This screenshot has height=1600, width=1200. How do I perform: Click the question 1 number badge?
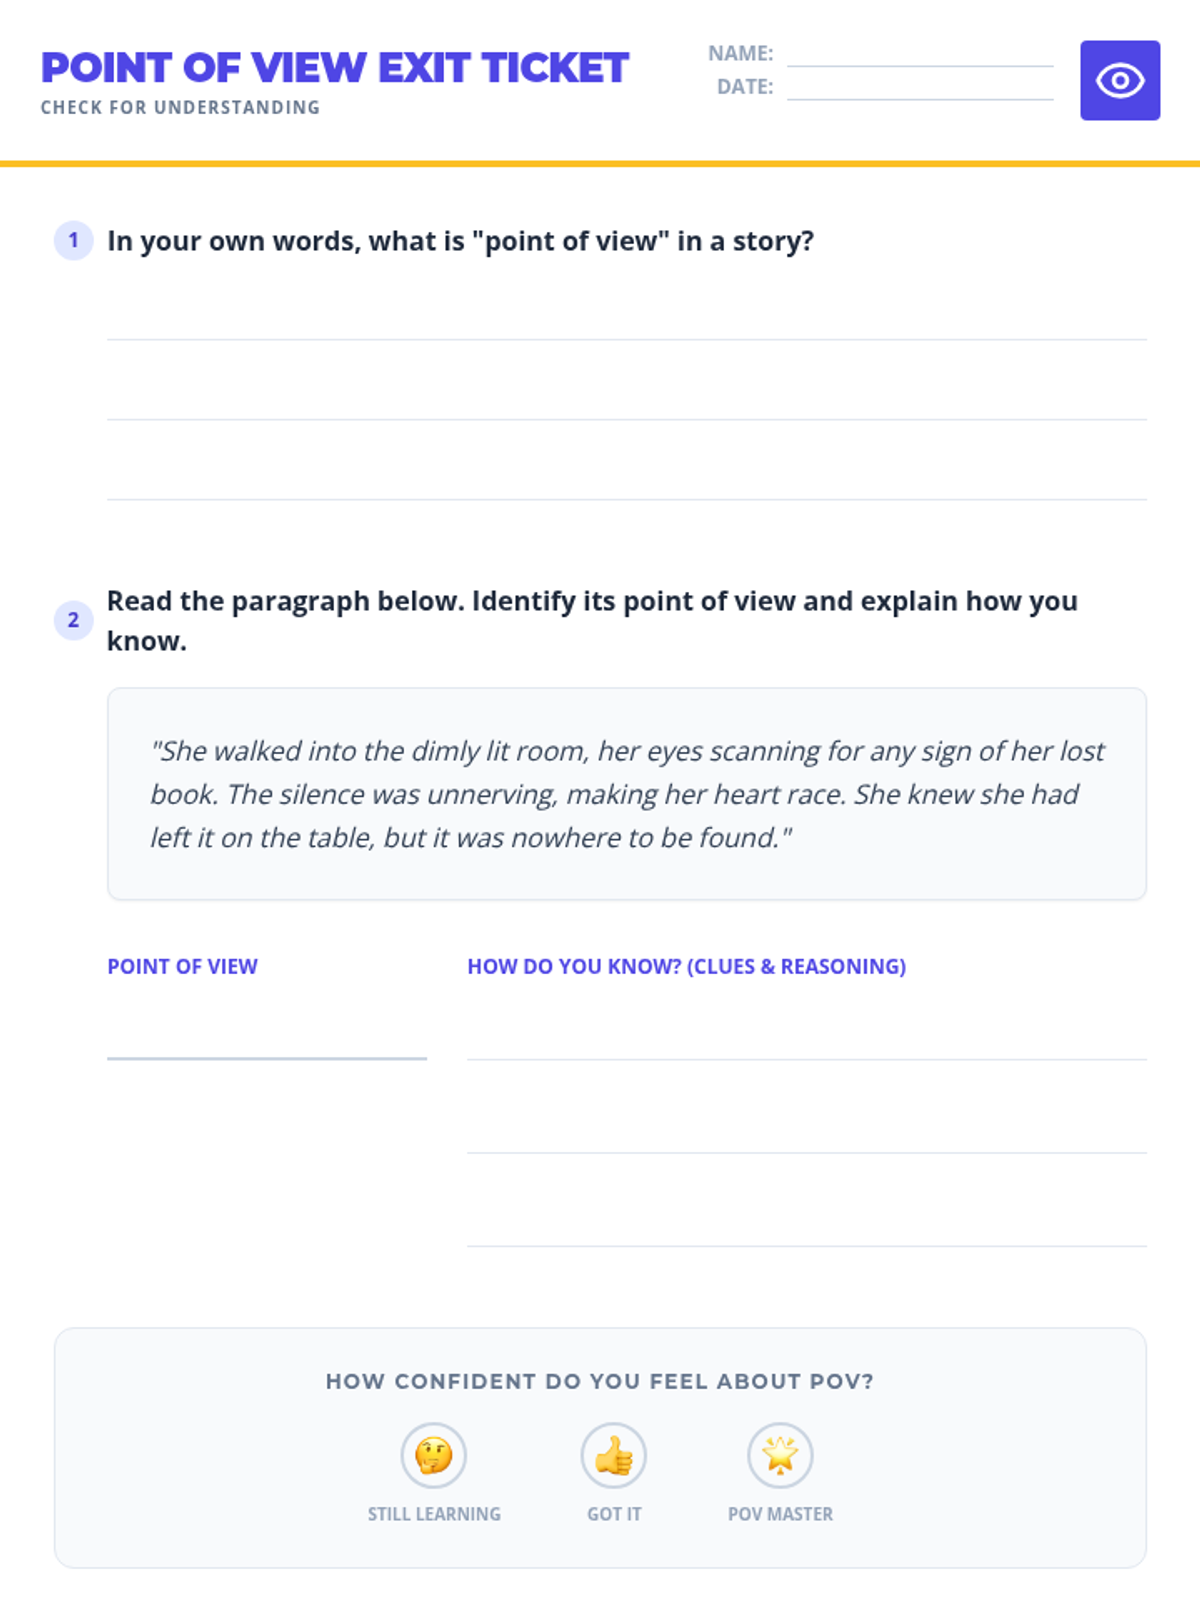click(x=73, y=240)
